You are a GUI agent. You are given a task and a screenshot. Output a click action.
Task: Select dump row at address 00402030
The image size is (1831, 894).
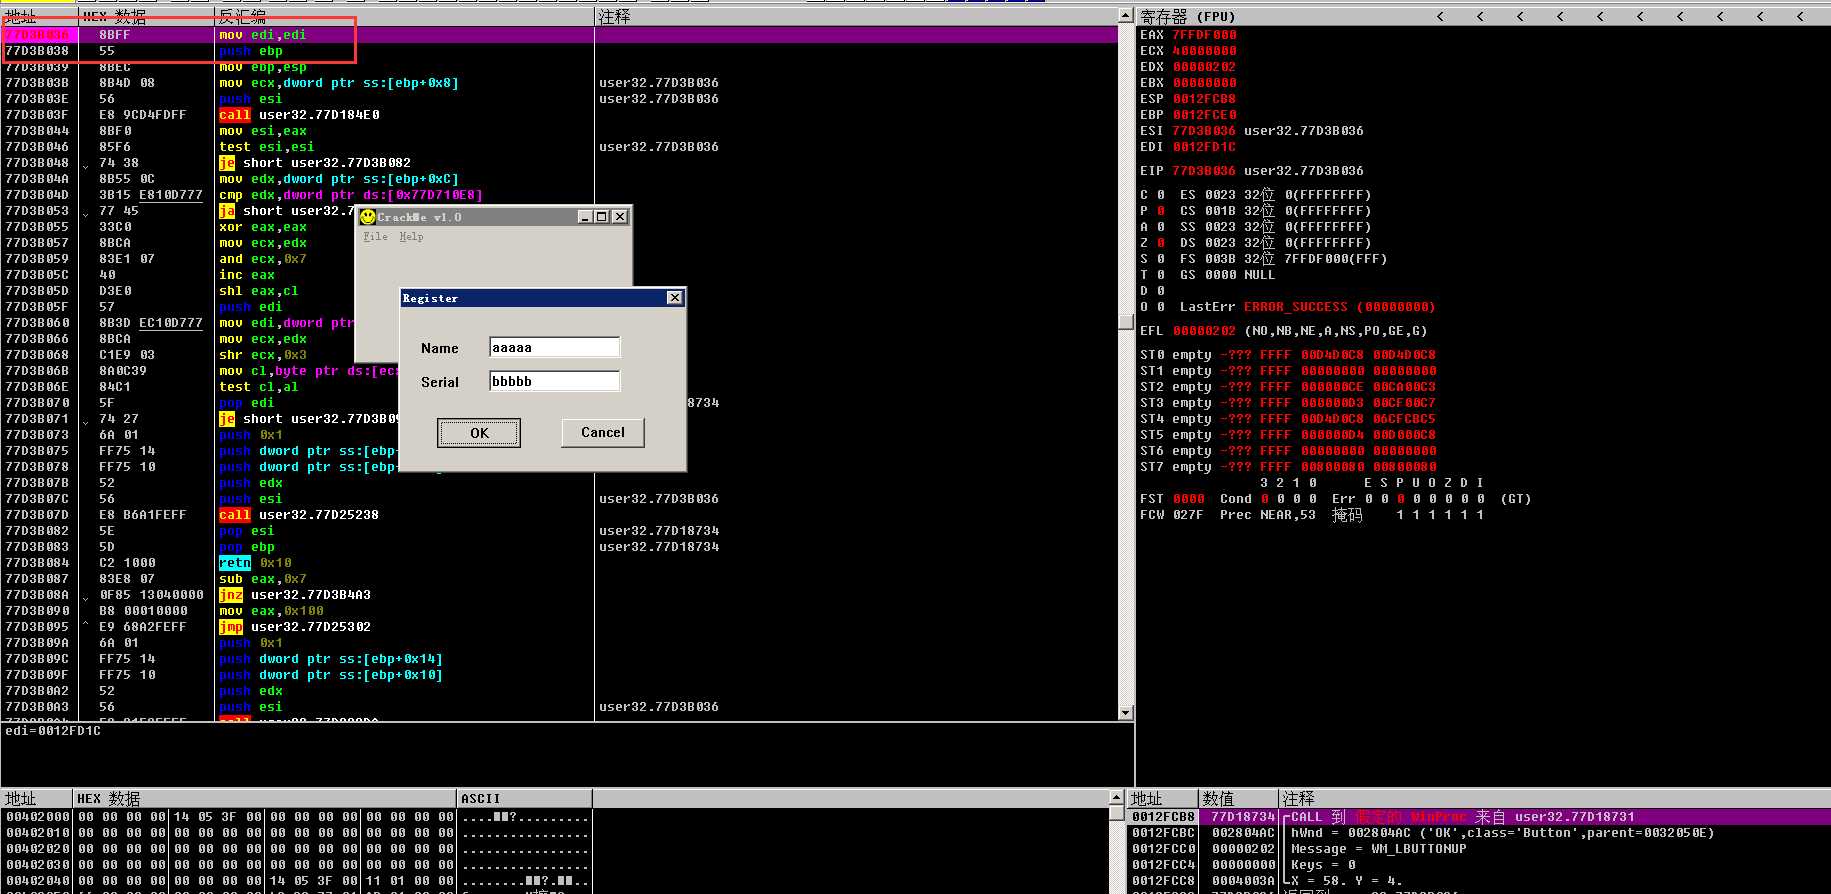tap(297, 865)
